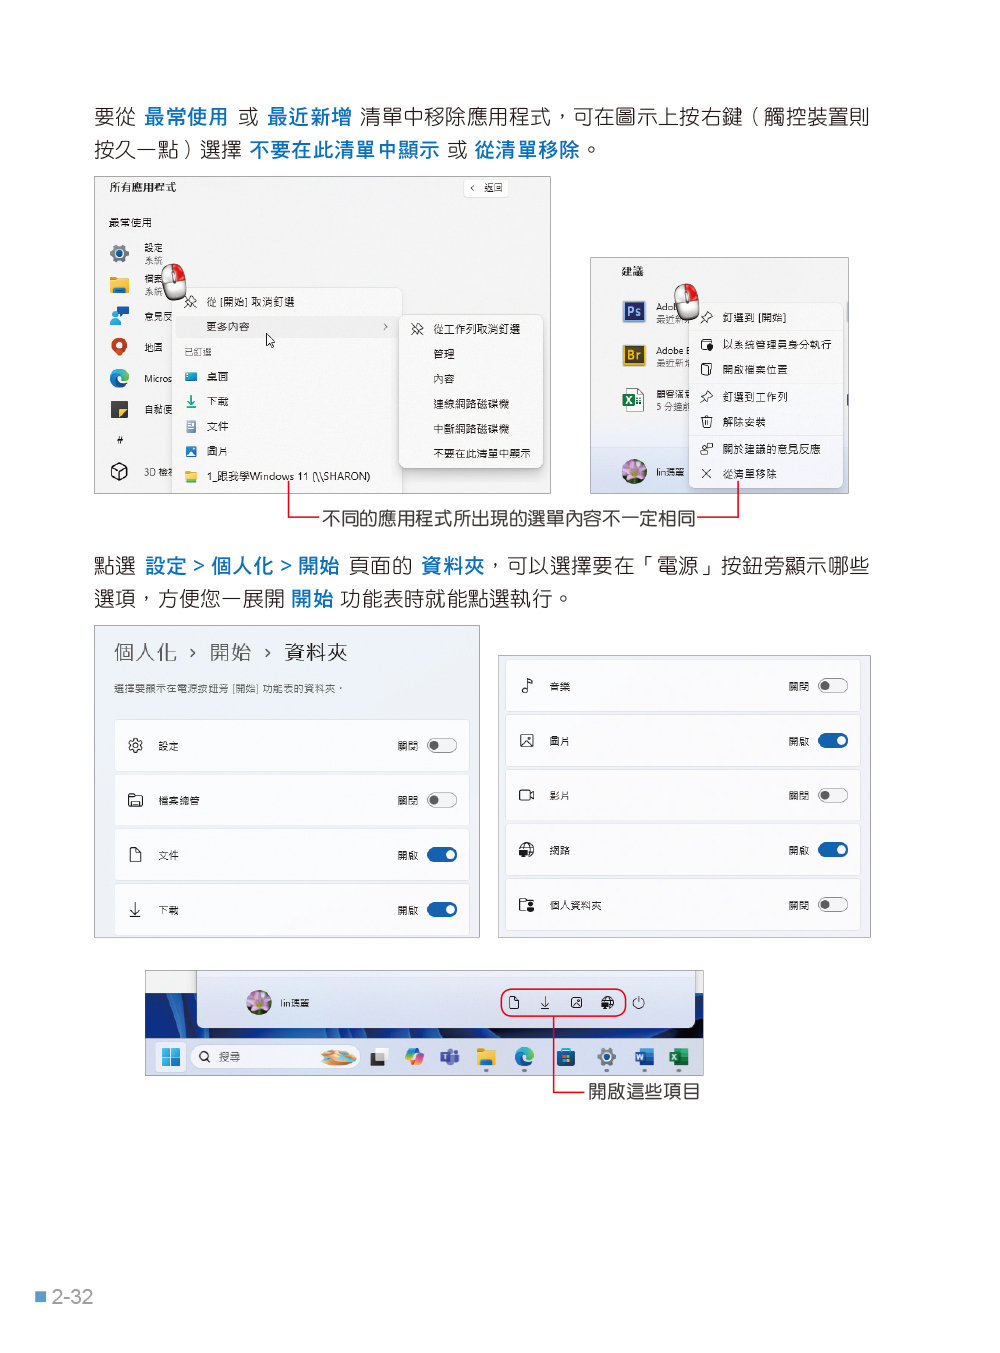Enable the 音樂 folder toggle
The height and width of the screenshot is (1353, 1000).
(832, 686)
